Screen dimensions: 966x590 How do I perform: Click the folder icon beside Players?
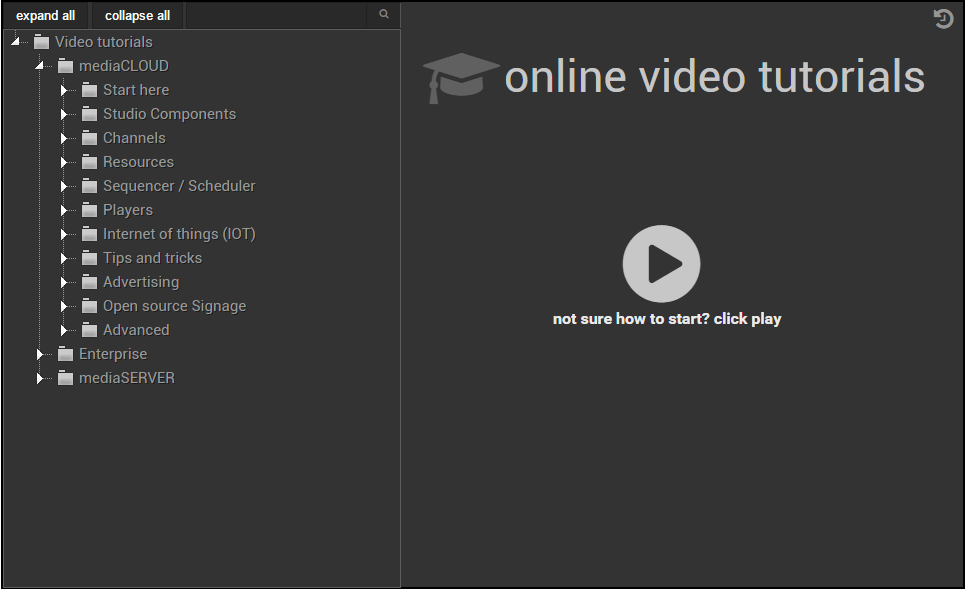tap(88, 209)
